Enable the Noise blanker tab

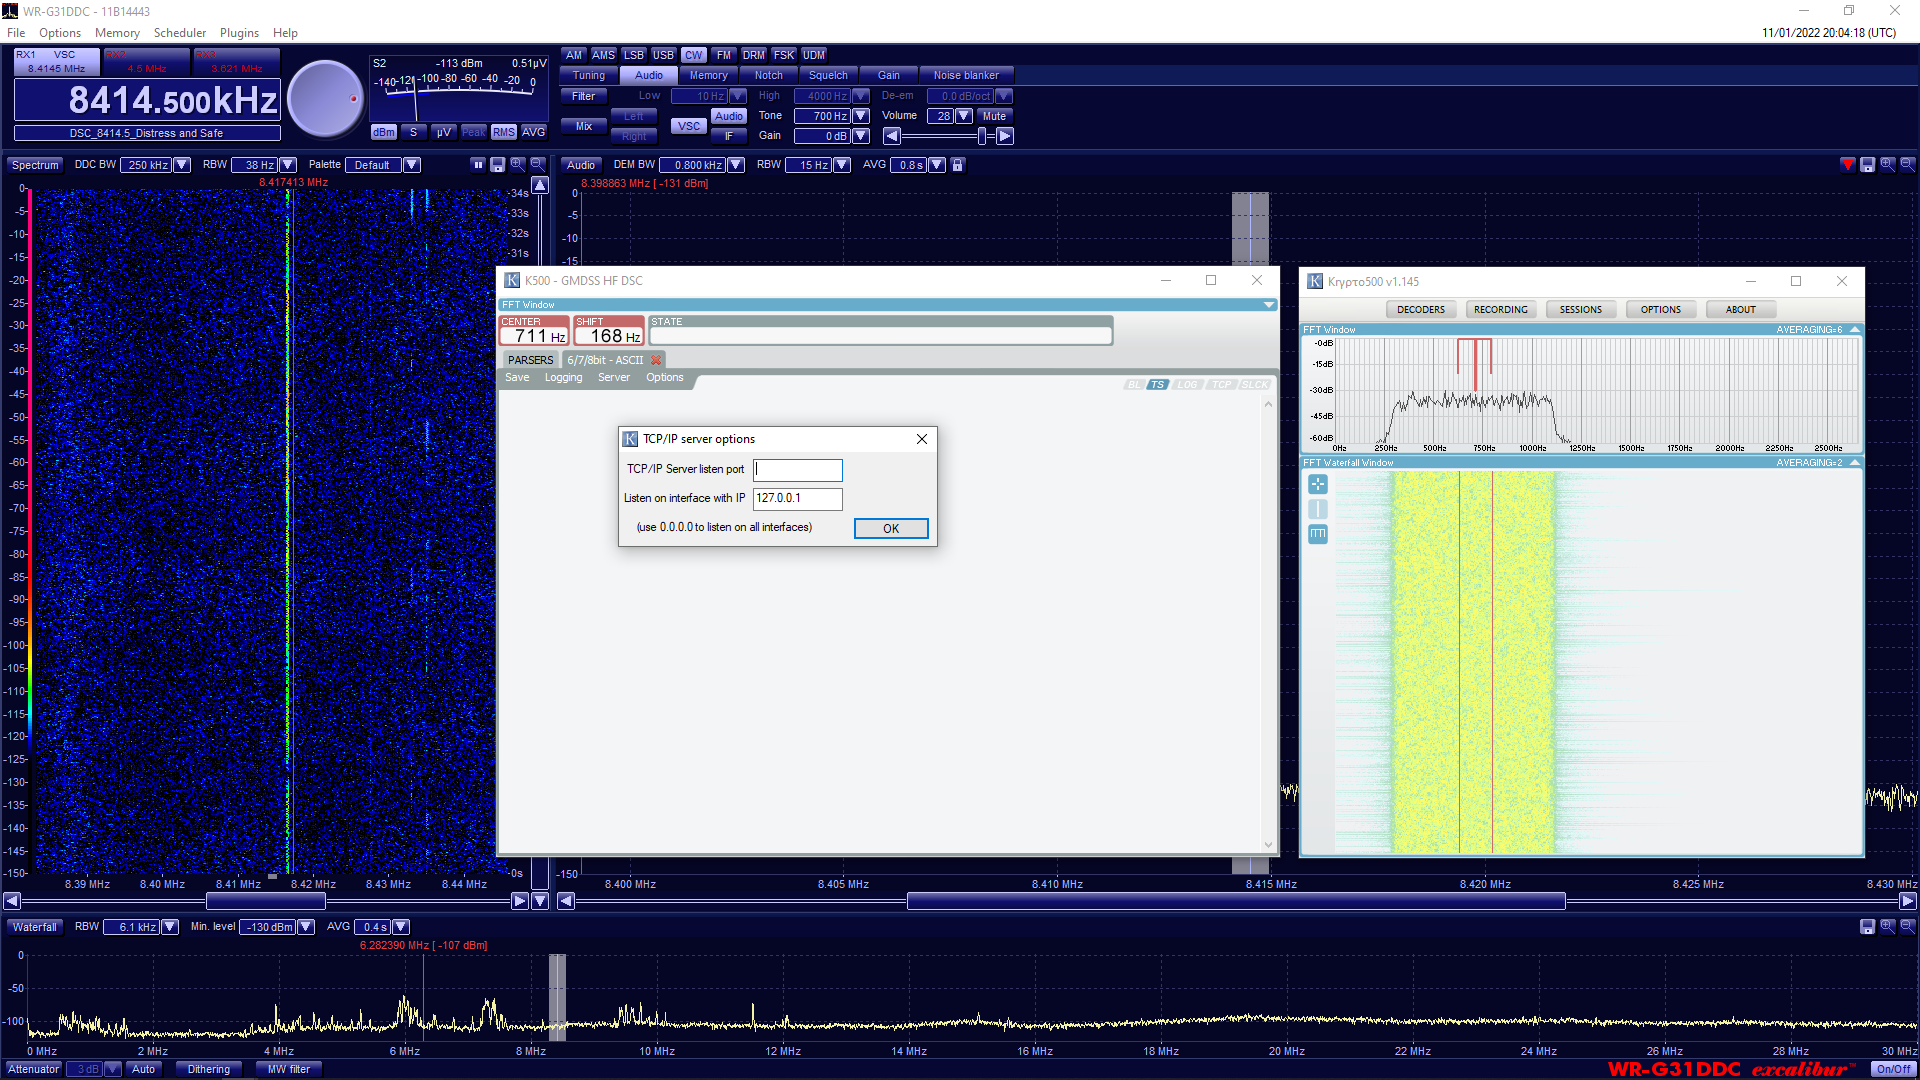pos(965,75)
